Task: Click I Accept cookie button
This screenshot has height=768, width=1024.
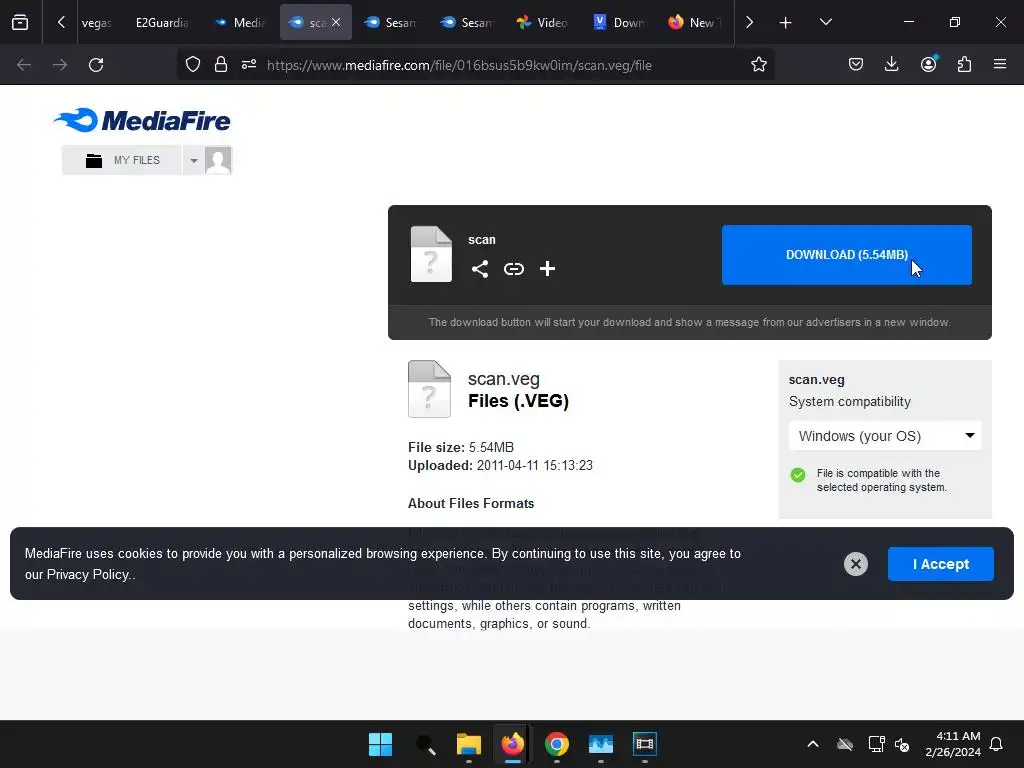Action: point(940,564)
